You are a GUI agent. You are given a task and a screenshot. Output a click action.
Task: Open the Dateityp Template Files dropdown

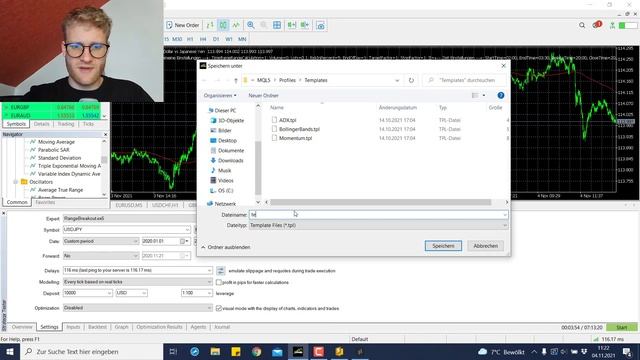coord(378,225)
